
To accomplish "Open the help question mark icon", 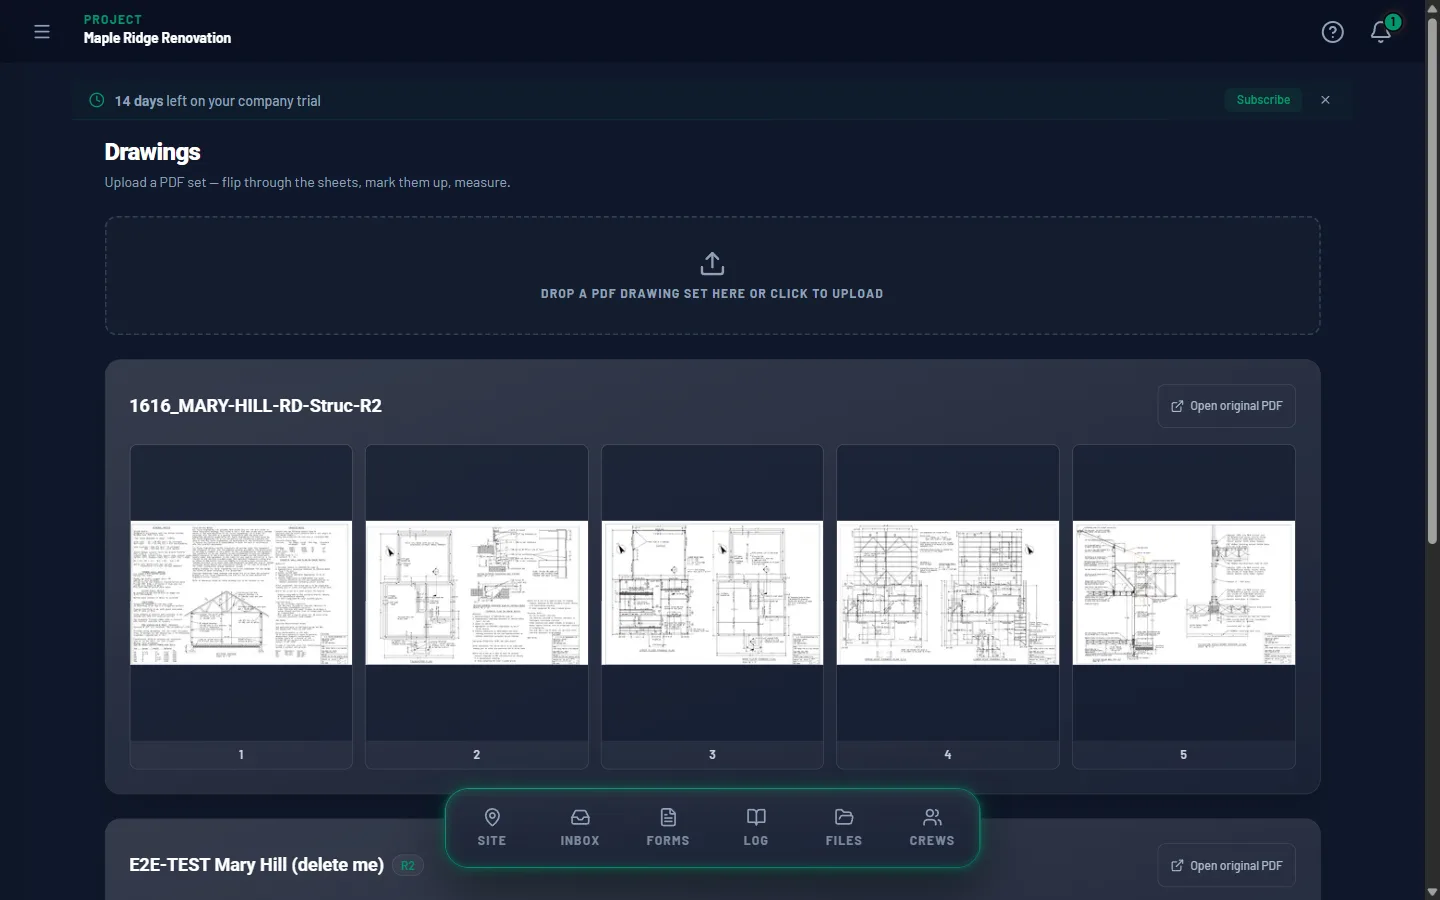I will point(1332,32).
